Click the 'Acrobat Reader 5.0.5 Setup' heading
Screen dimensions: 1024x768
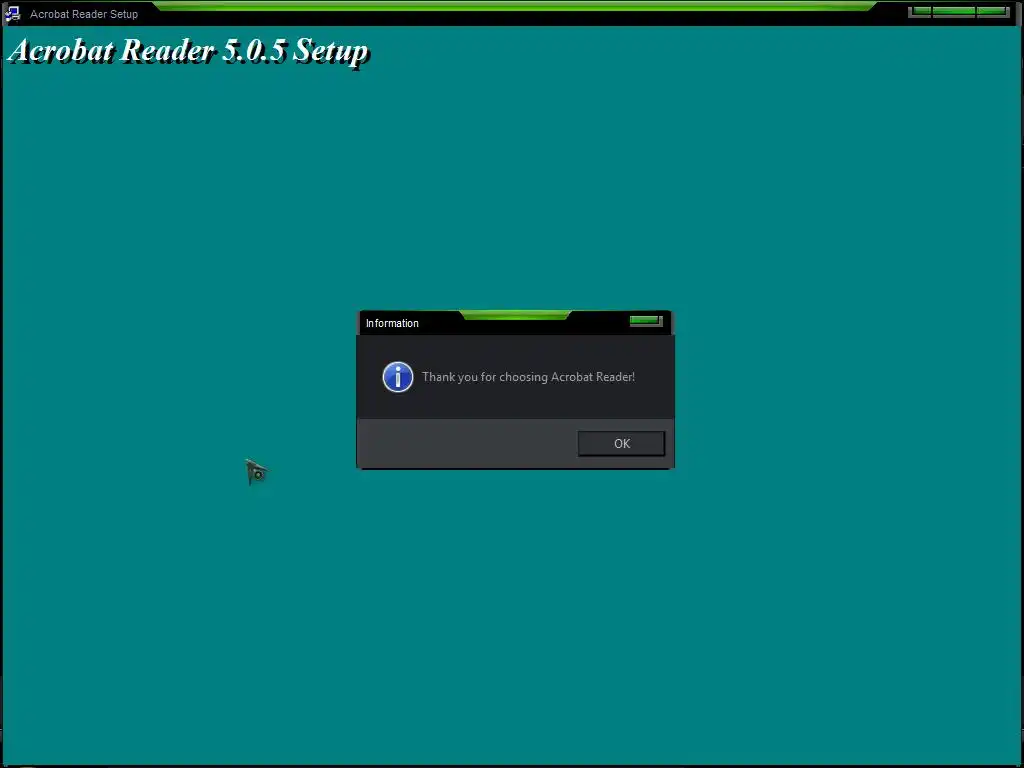click(x=189, y=51)
